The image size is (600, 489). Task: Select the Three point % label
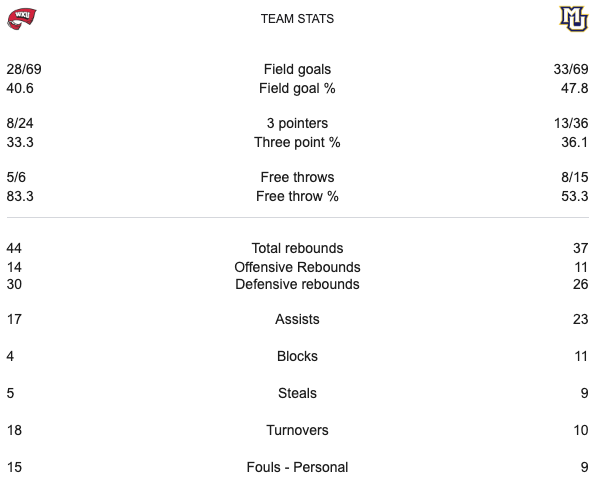coord(297,142)
